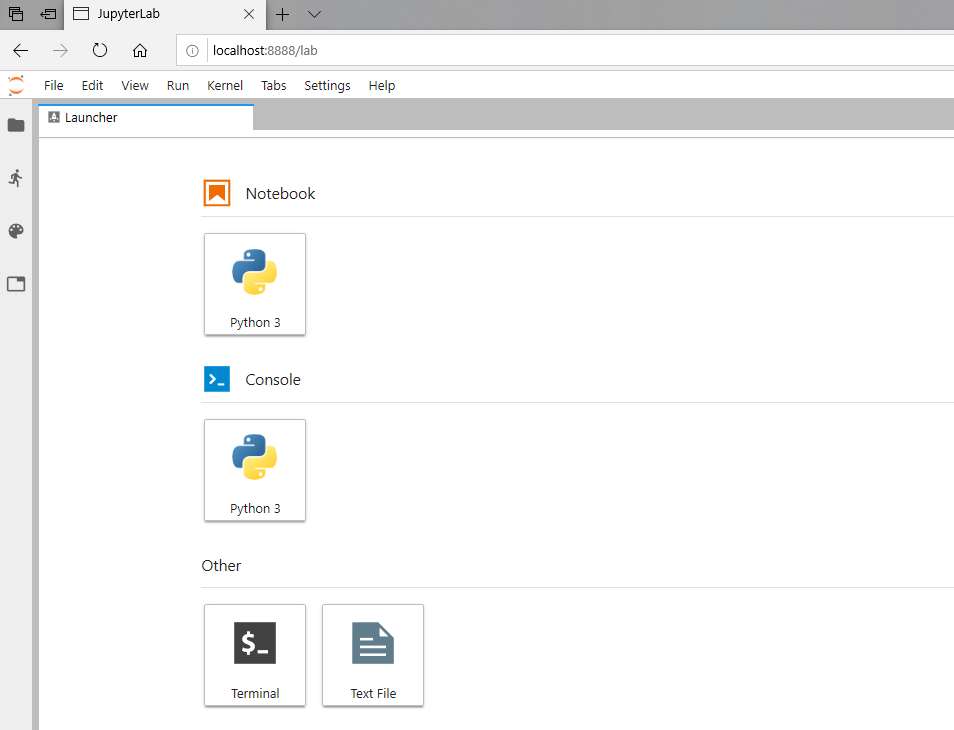Show tabs you've set aside icon
This screenshot has height=730, width=954.
16,14
